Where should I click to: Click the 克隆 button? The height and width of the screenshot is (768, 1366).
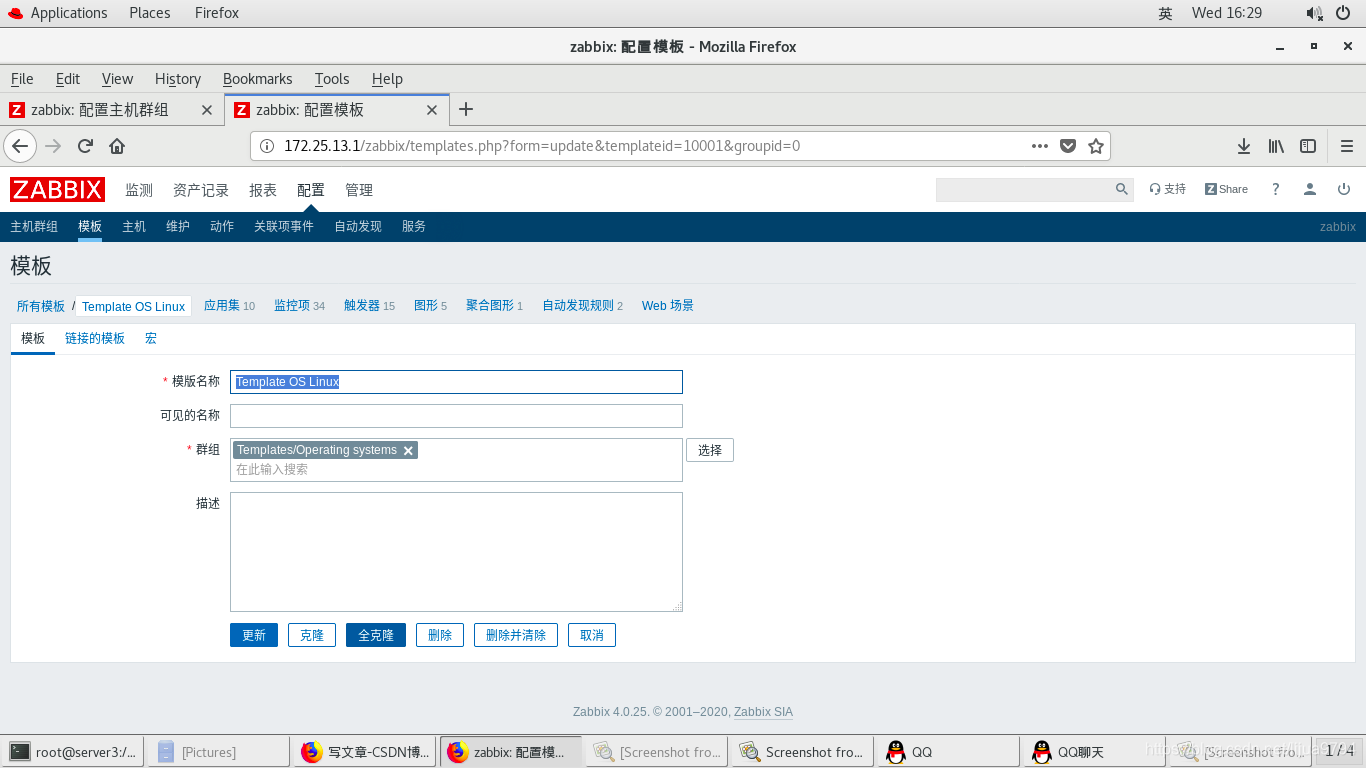point(312,635)
